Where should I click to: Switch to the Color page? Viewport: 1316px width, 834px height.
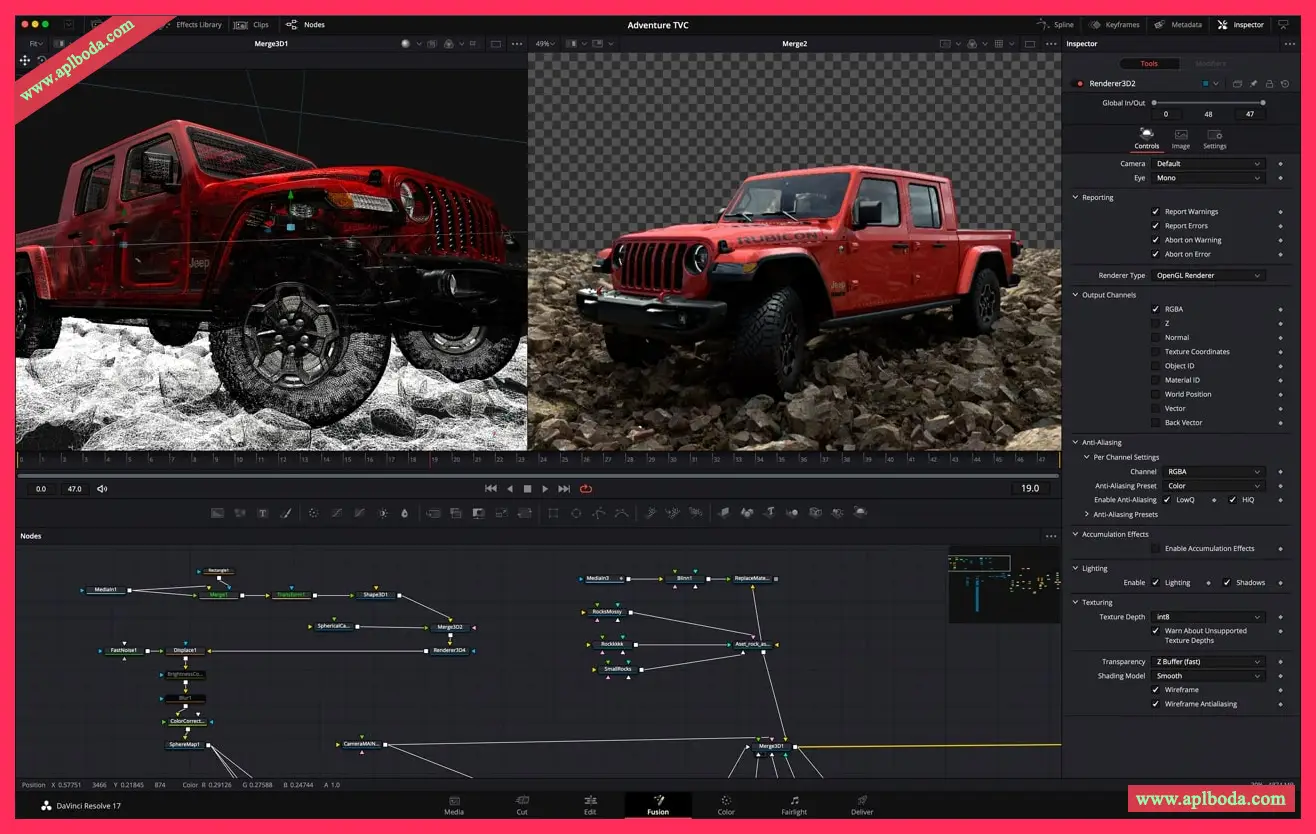click(726, 804)
